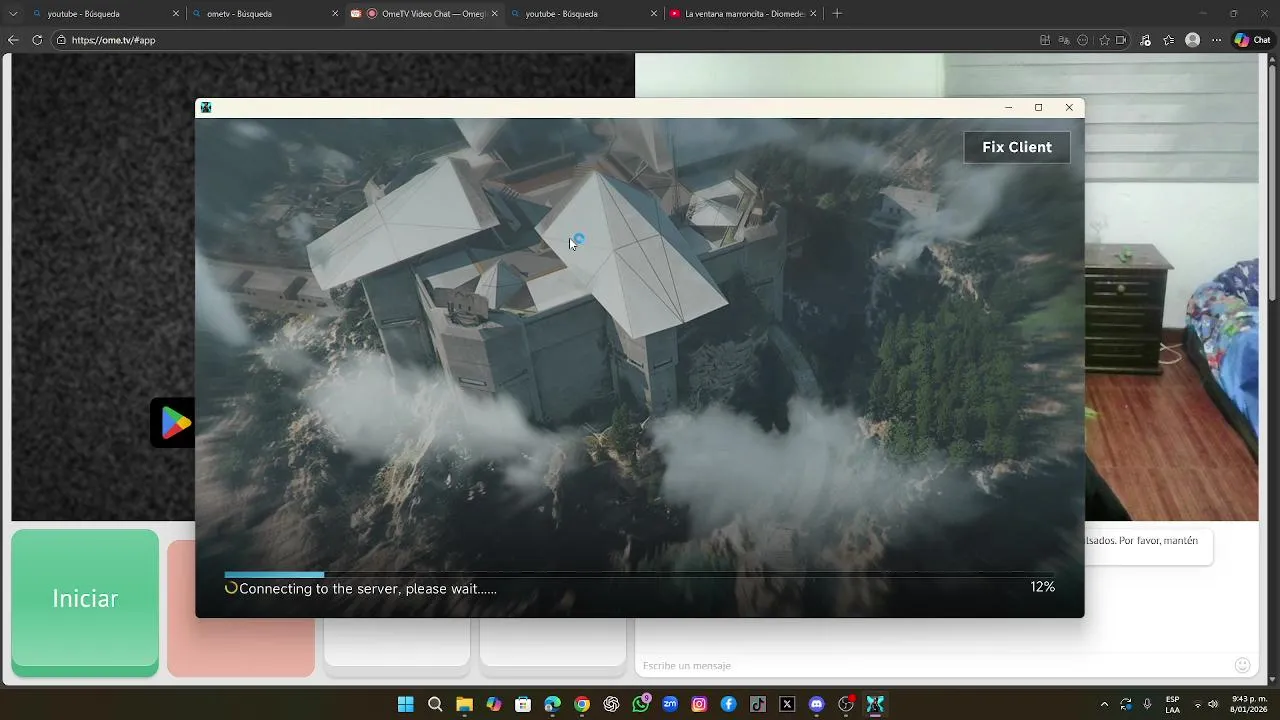Image resolution: width=1280 pixels, height=720 pixels.
Task: Open the volume tray icon
Action: tap(1213, 704)
